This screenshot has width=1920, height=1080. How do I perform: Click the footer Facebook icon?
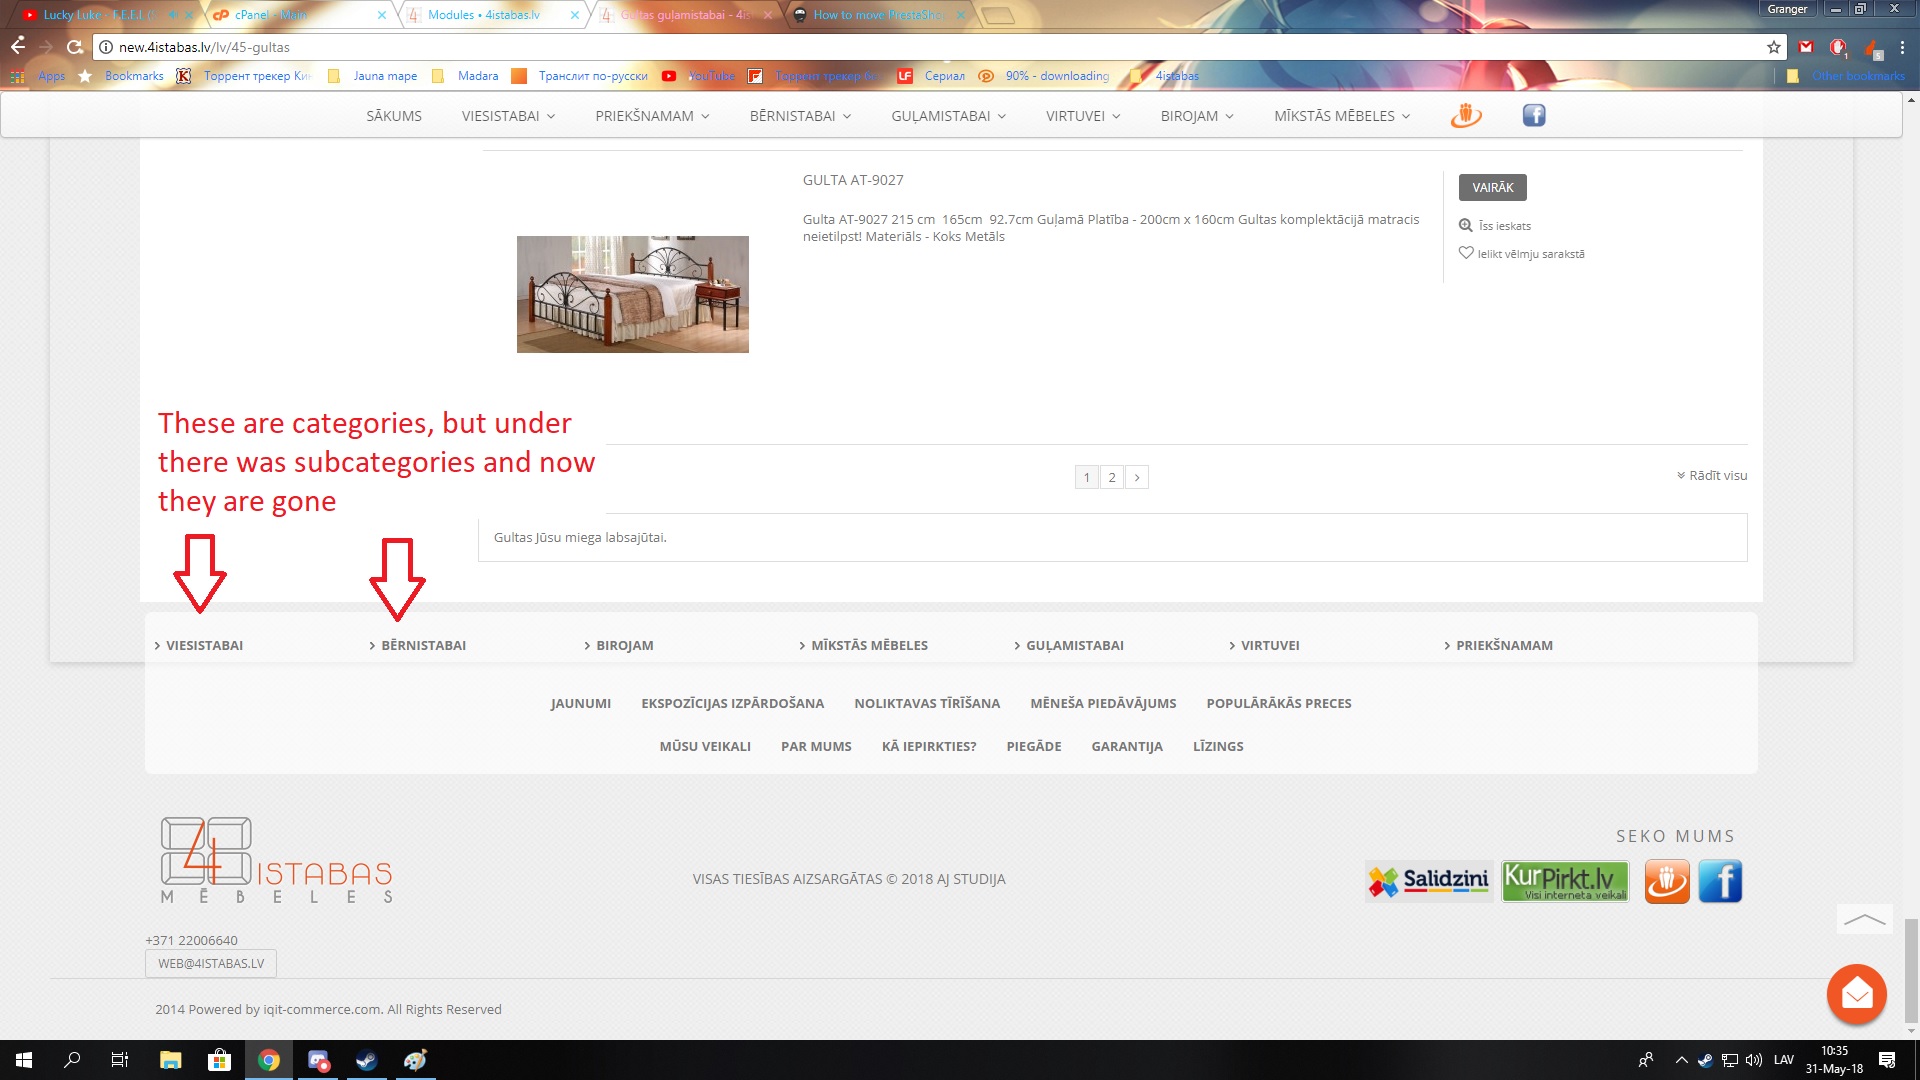click(x=1720, y=881)
